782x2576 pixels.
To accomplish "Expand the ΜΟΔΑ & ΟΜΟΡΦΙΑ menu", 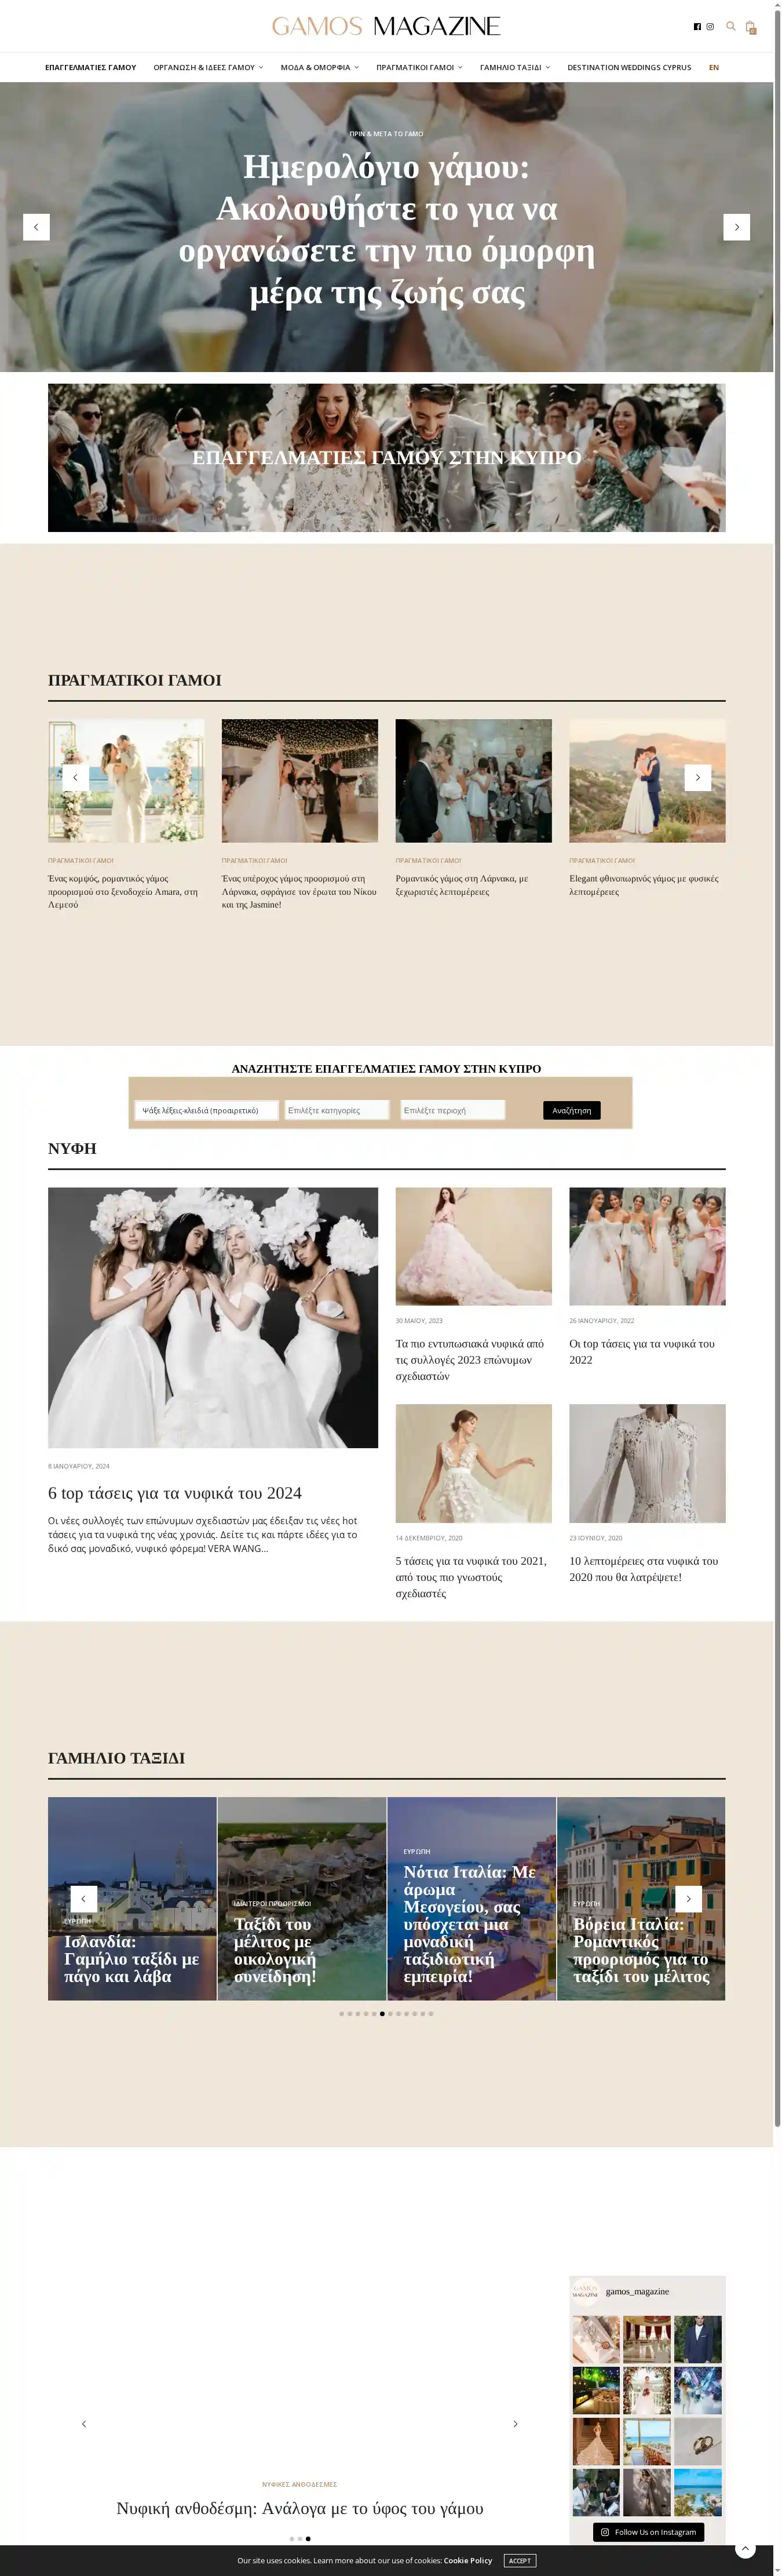I will tap(319, 68).
